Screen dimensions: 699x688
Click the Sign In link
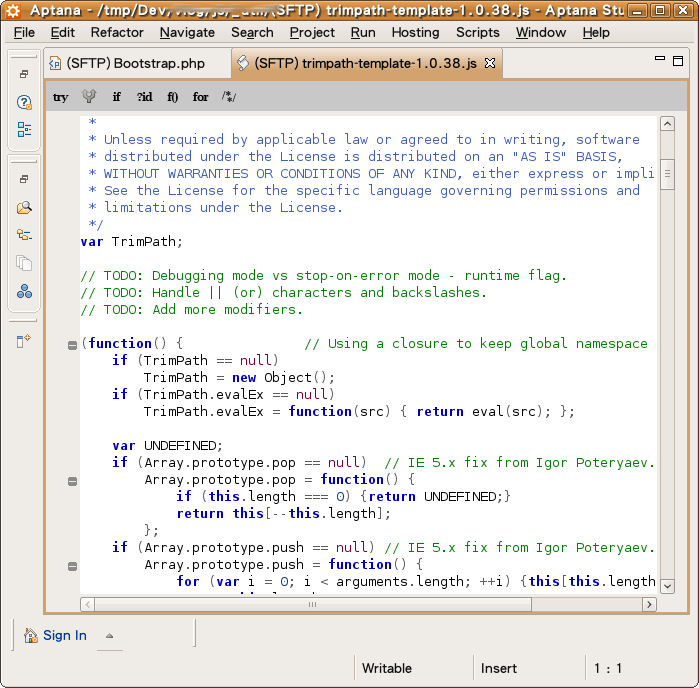pyautogui.click(x=65, y=635)
